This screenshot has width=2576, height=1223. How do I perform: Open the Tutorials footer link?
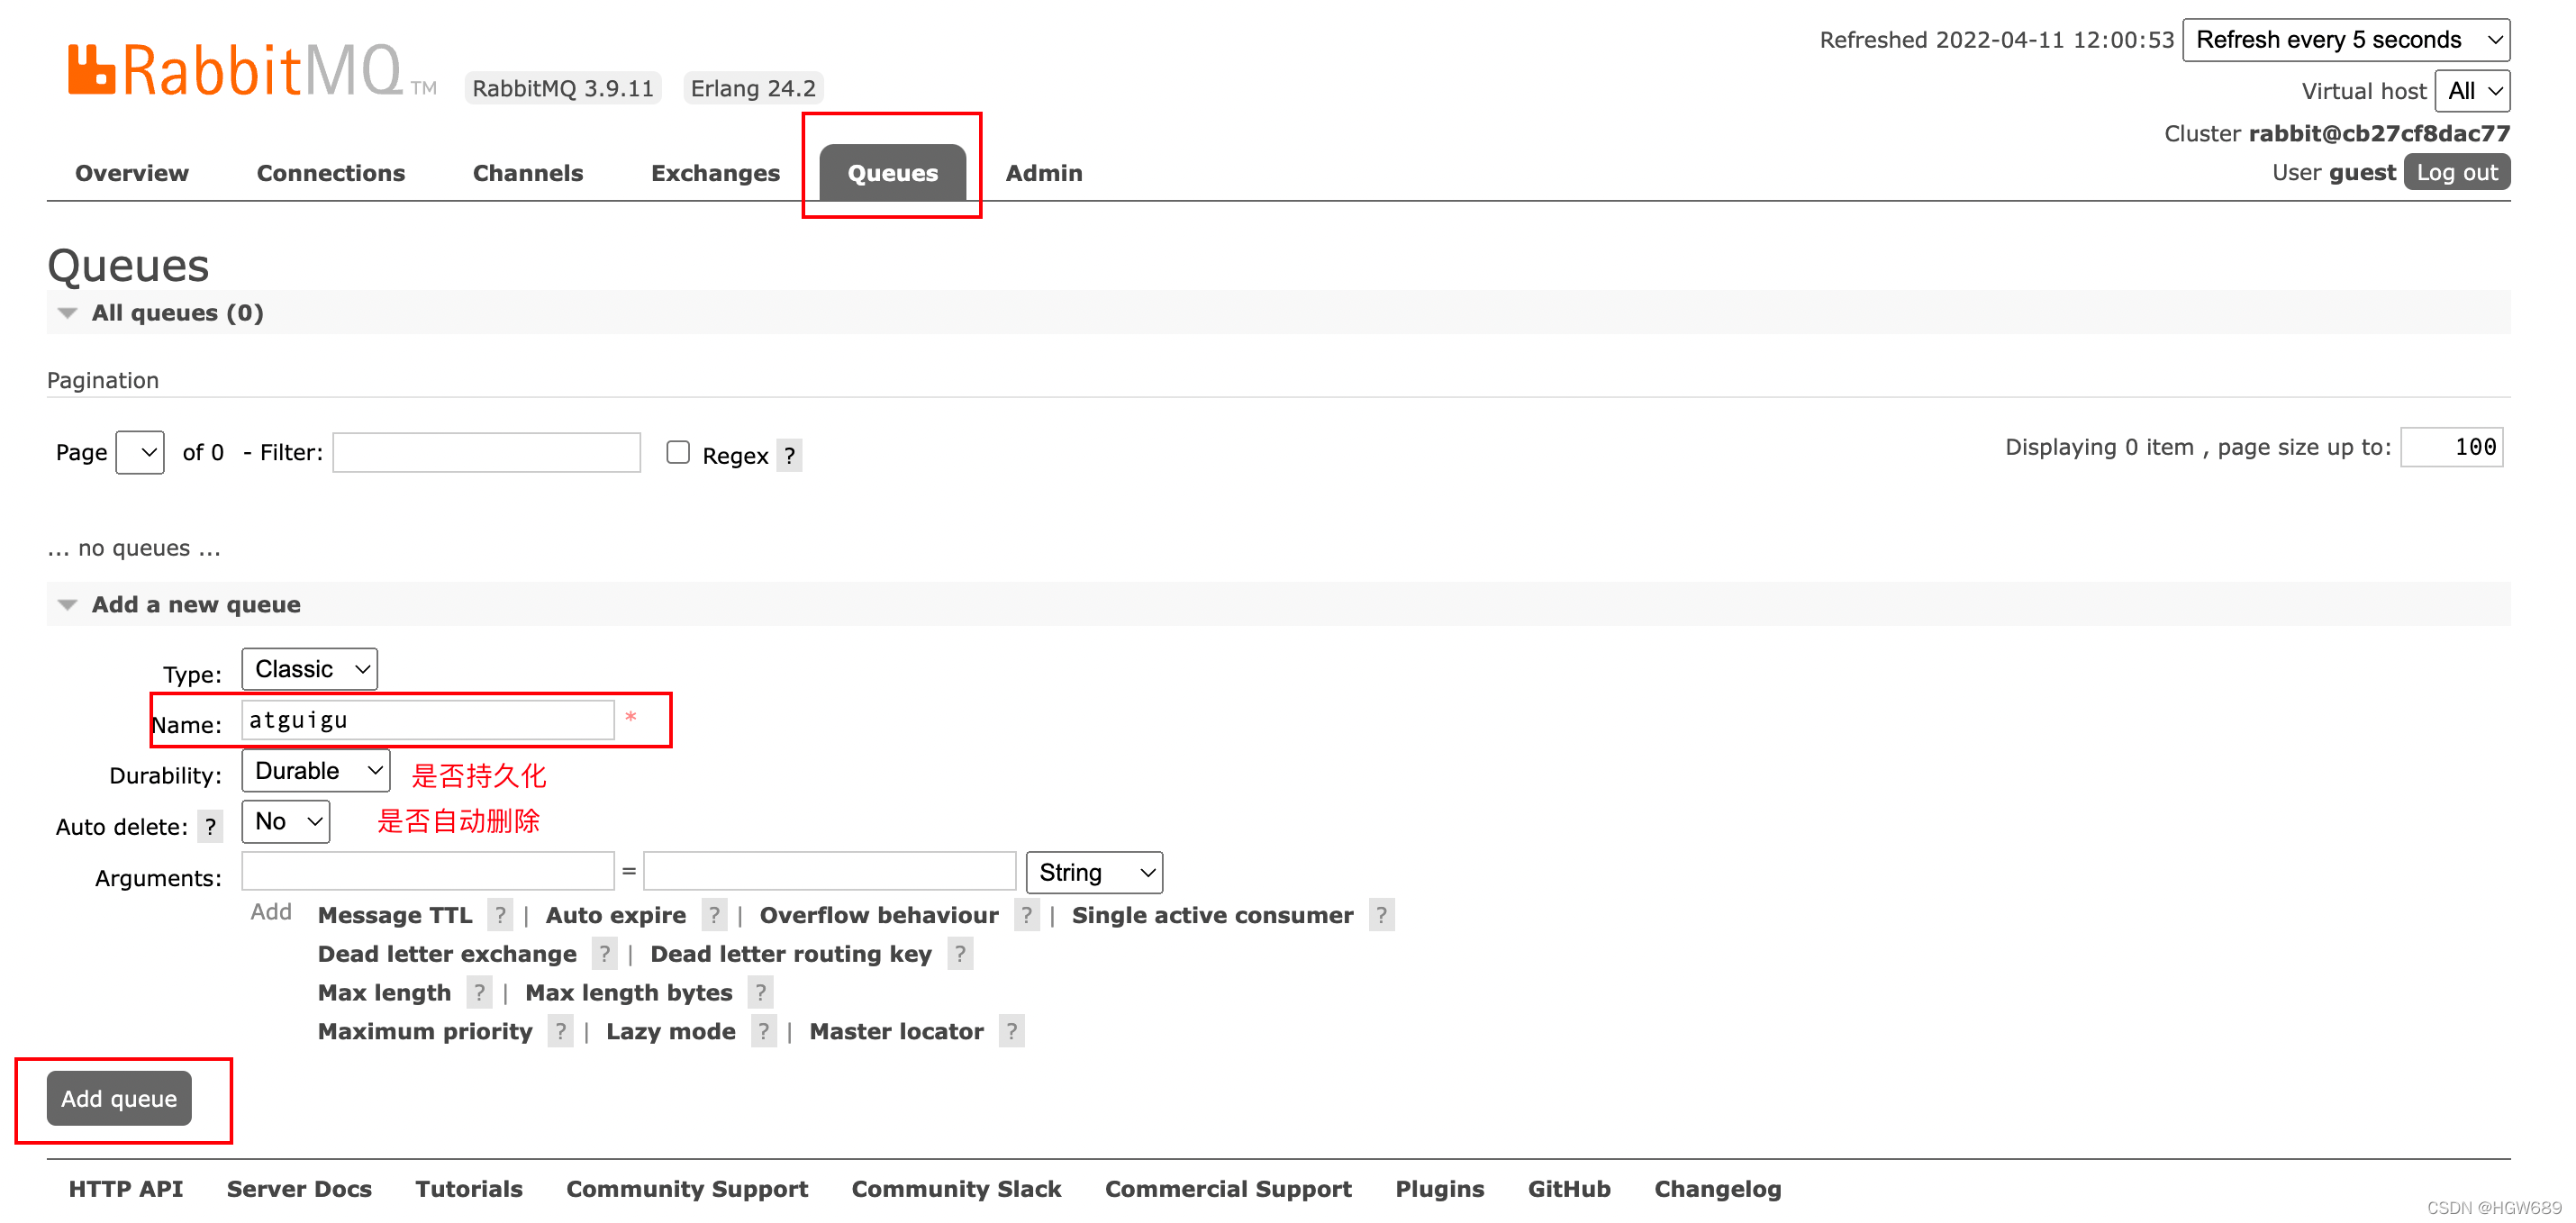coord(468,1188)
